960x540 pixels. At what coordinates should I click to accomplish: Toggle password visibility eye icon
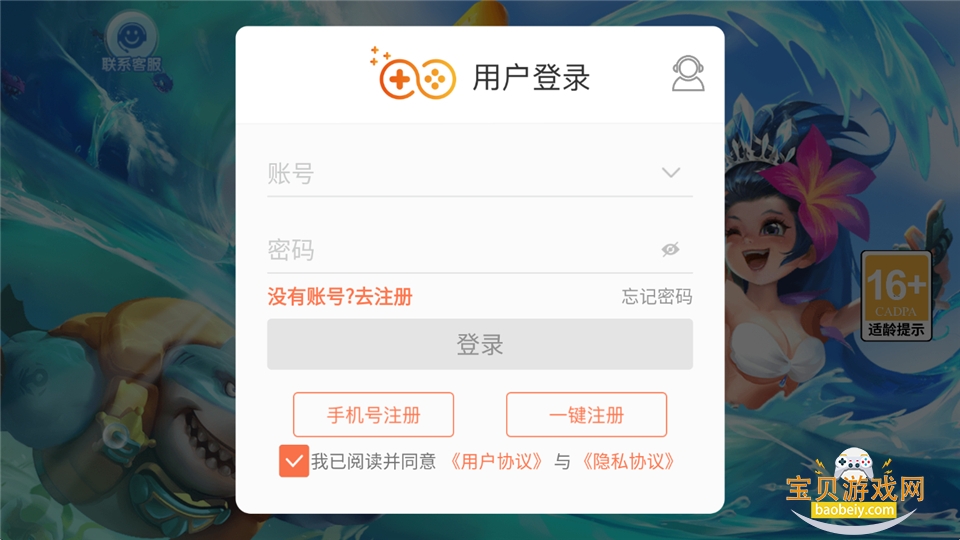coord(670,249)
